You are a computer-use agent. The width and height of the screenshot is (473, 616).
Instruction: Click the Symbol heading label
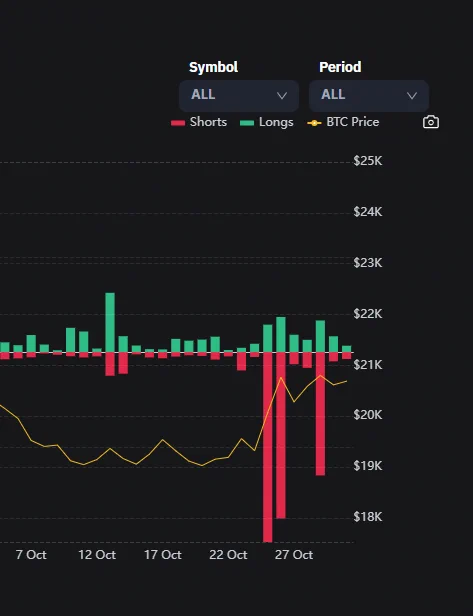(x=213, y=67)
